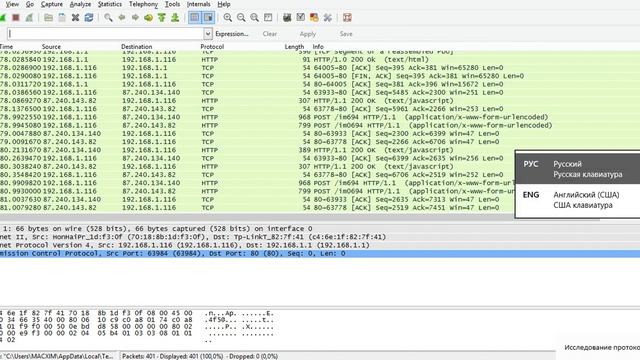Save the capture file icon
Image resolution: width=640 pixels, height=360 pixels.
[62, 18]
